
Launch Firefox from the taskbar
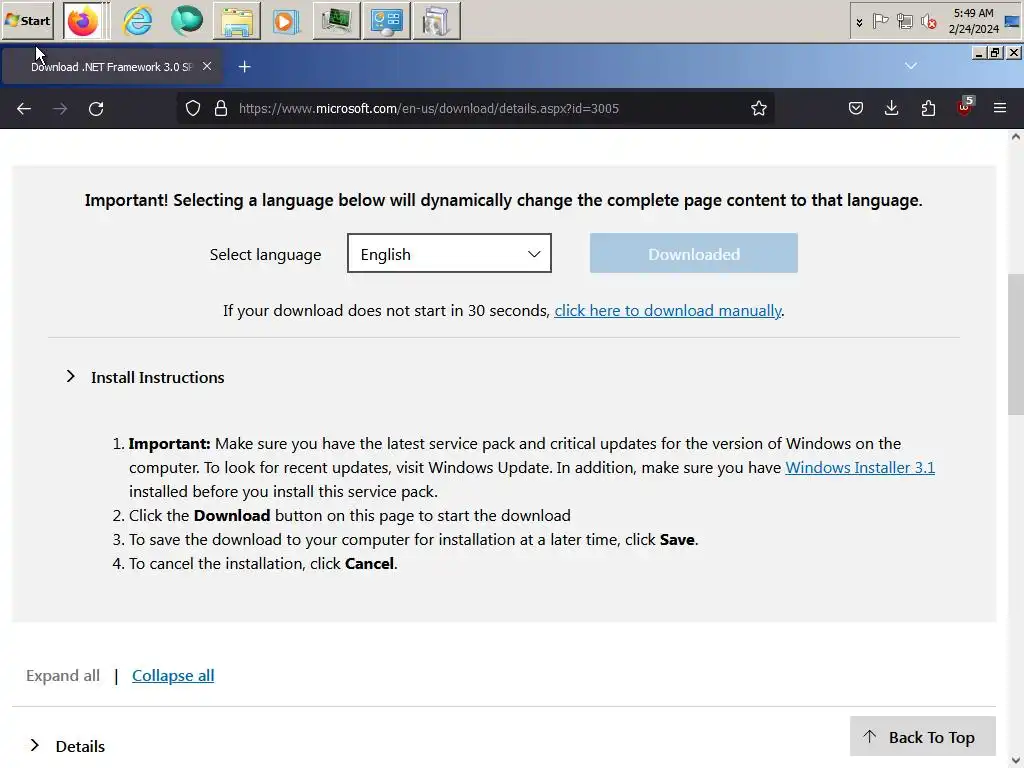click(x=83, y=21)
